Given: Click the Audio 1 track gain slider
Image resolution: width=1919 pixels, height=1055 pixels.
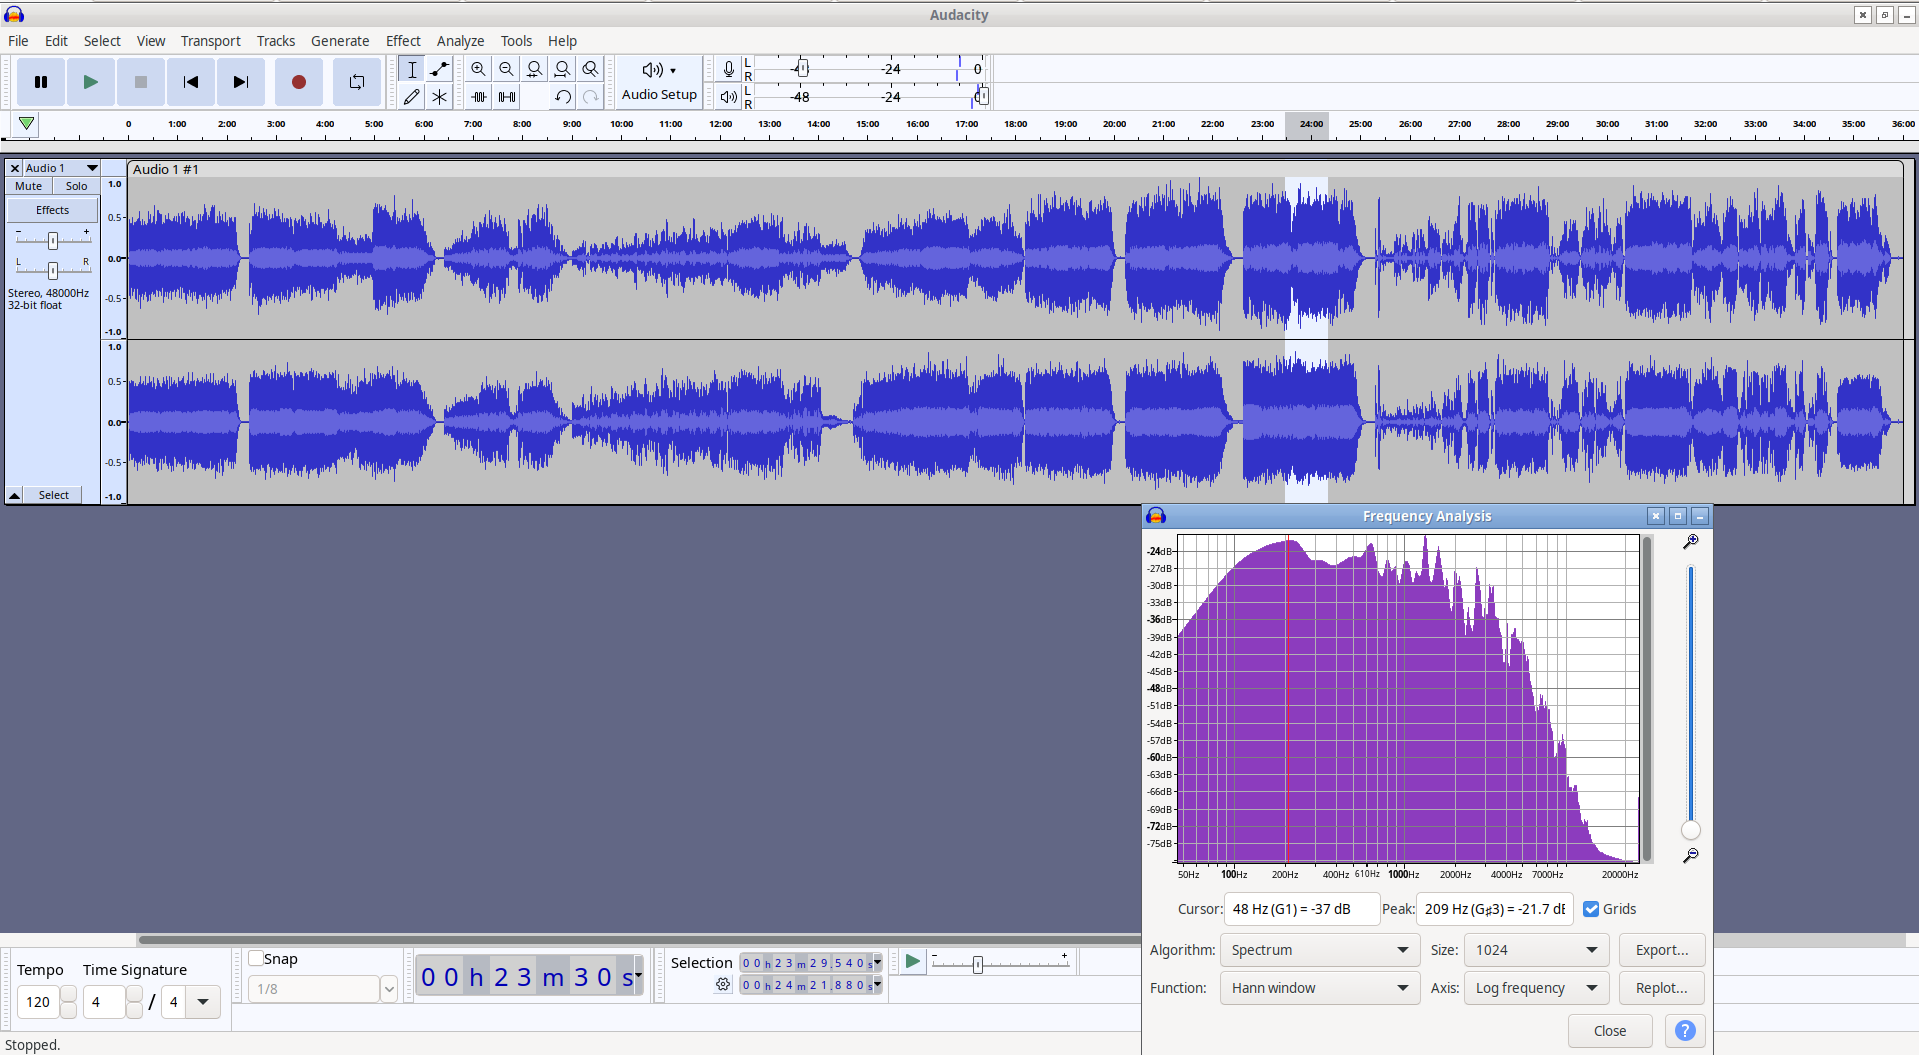Looking at the screenshot, I should pyautogui.click(x=53, y=240).
